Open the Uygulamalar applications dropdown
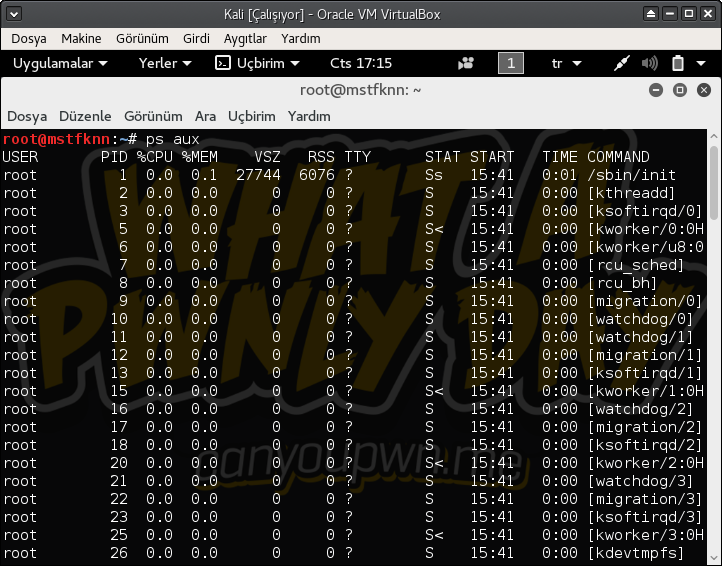The width and height of the screenshot is (722, 566). pyautogui.click(x=59, y=63)
